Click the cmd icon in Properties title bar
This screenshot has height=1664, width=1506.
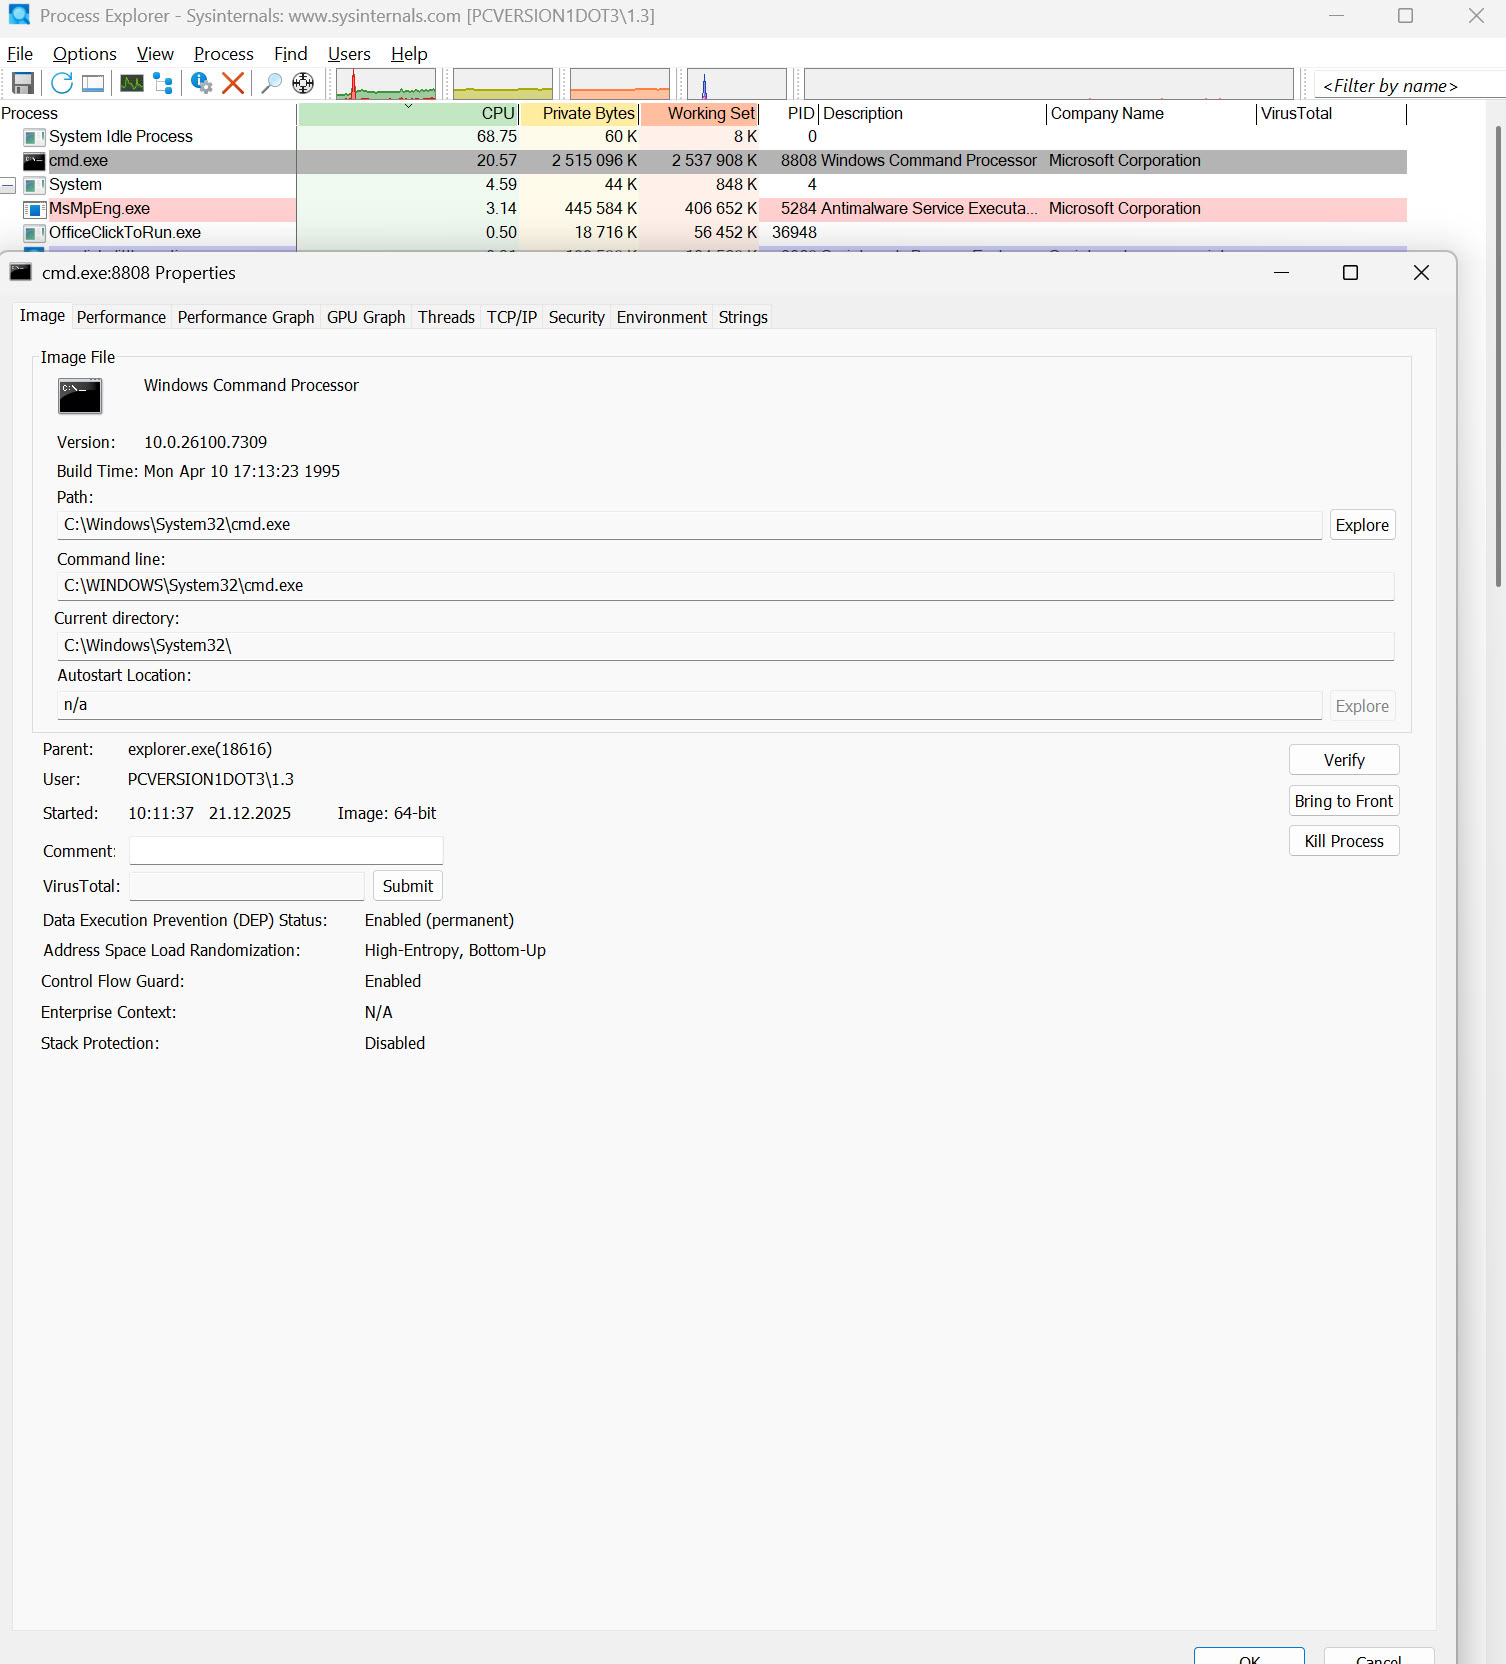[x=21, y=272]
